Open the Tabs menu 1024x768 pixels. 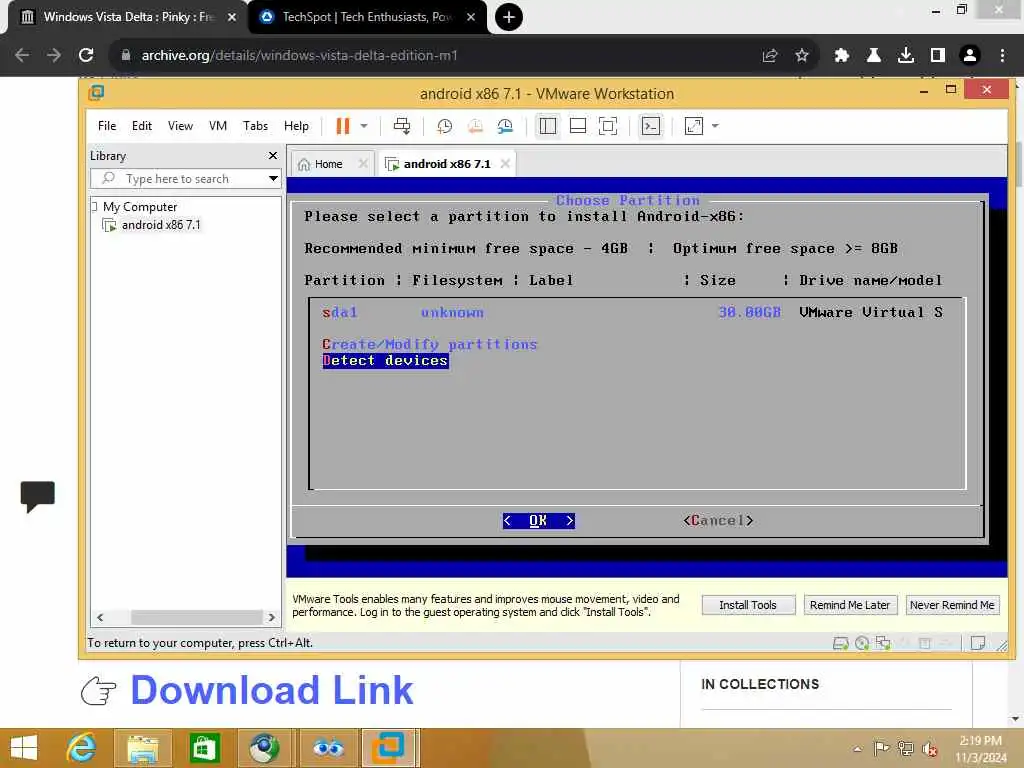[255, 126]
